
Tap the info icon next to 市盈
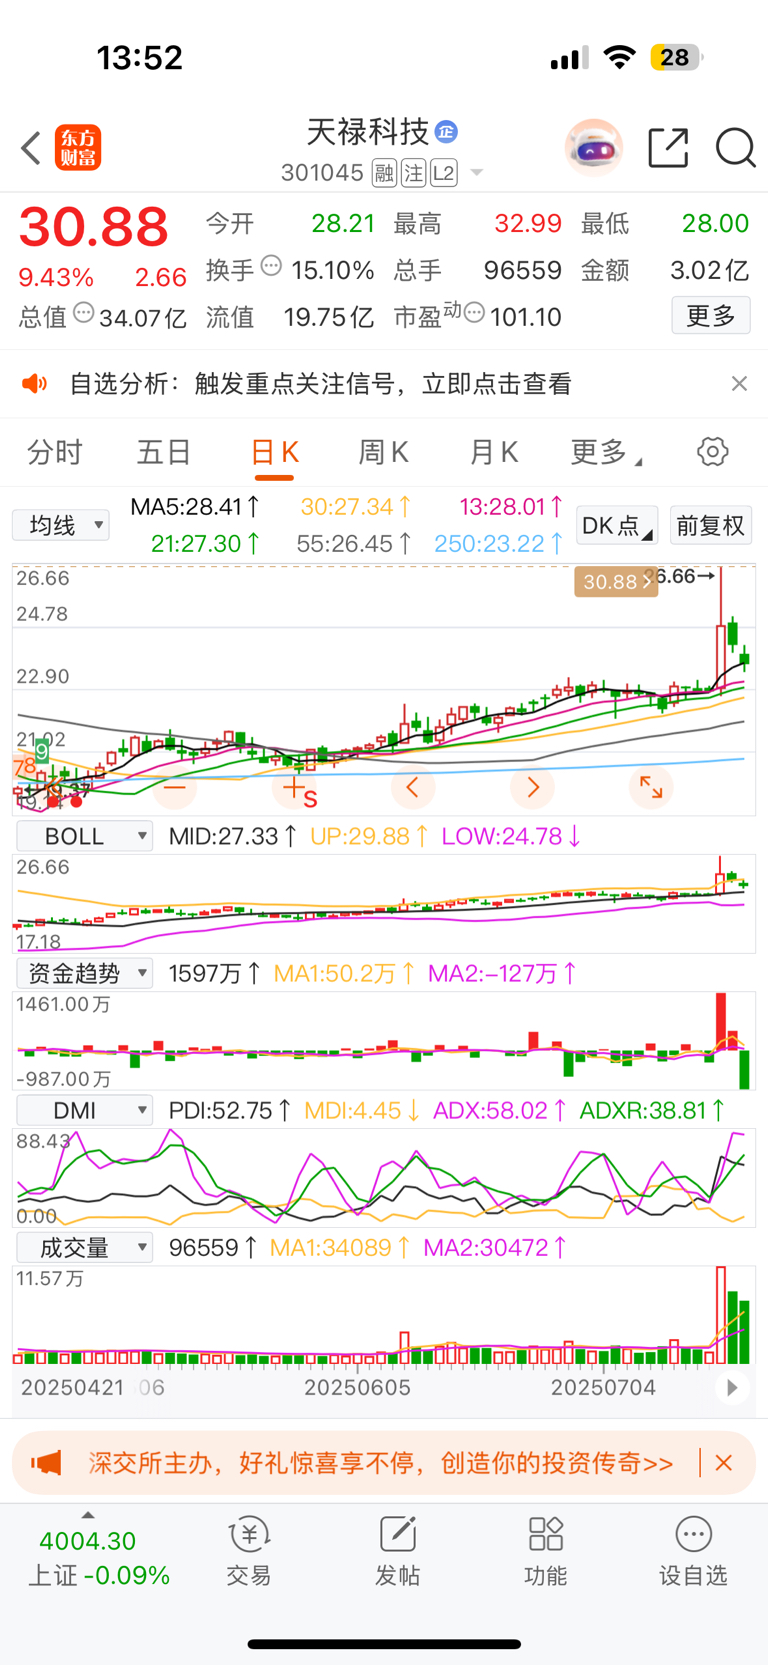click(x=474, y=313)
